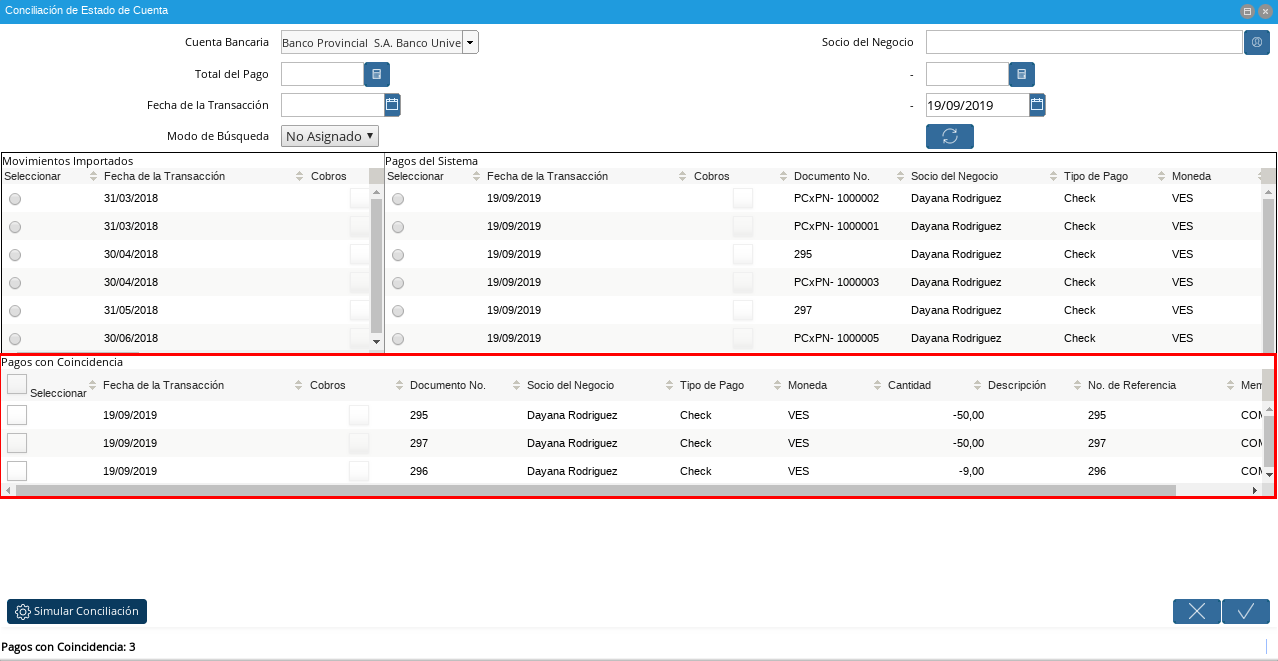
Task: Open calendar beside 19/09/2019 date field
Action: [x=1037, y=105]
